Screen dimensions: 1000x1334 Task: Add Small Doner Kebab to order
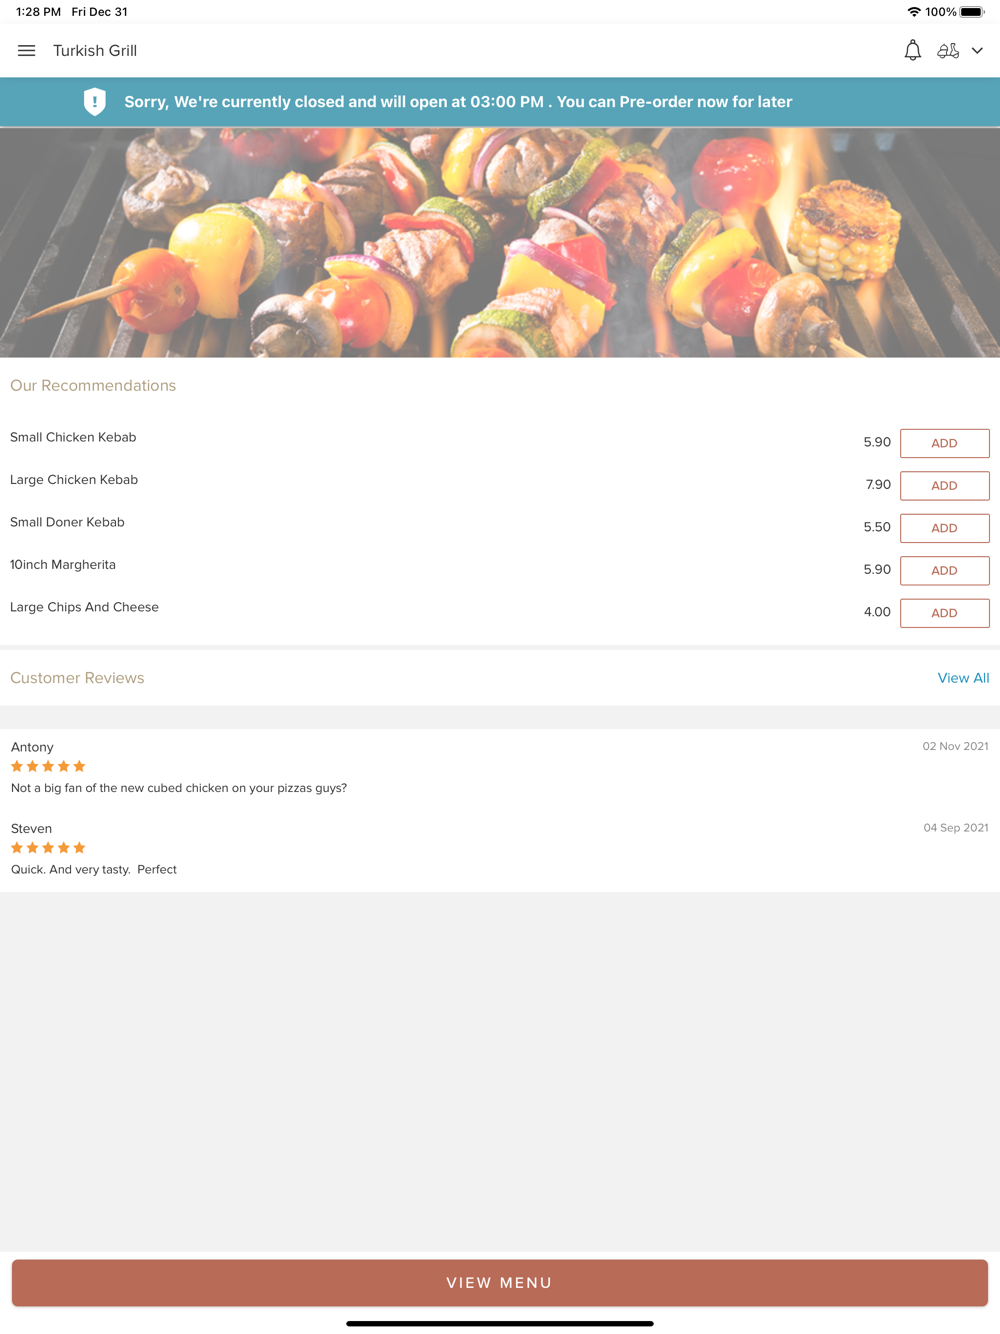[x=944, y=528]
